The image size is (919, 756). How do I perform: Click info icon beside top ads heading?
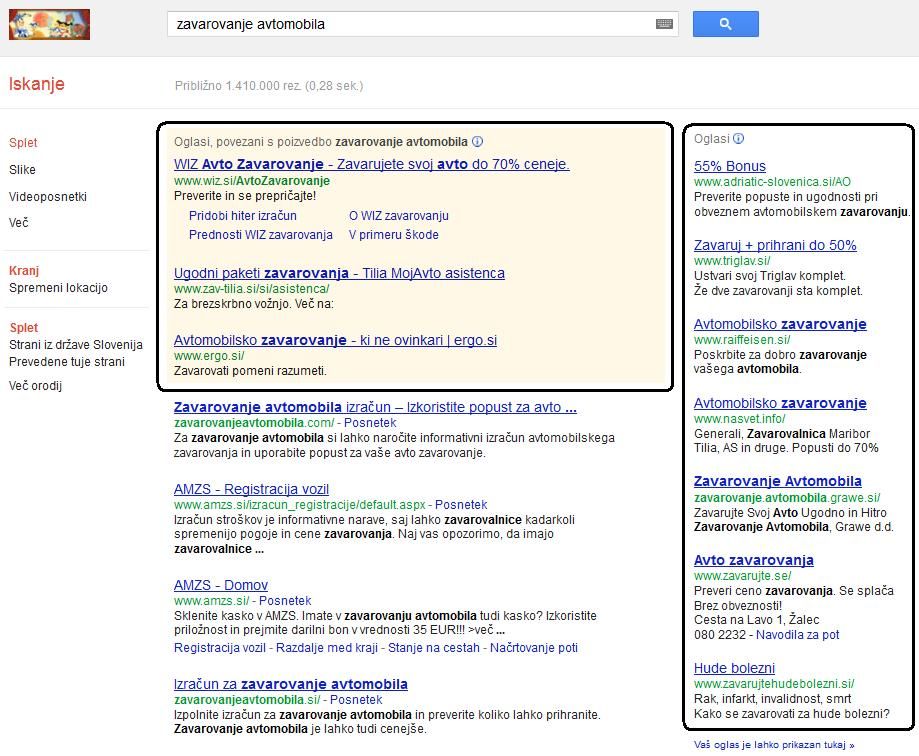[x=477, y=142]
